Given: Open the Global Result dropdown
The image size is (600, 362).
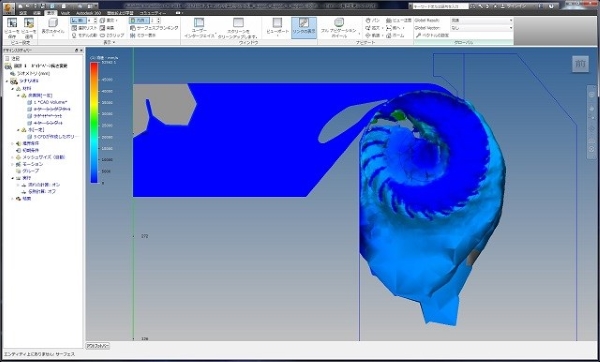Looking at the screenshot, I should [481, 20].
